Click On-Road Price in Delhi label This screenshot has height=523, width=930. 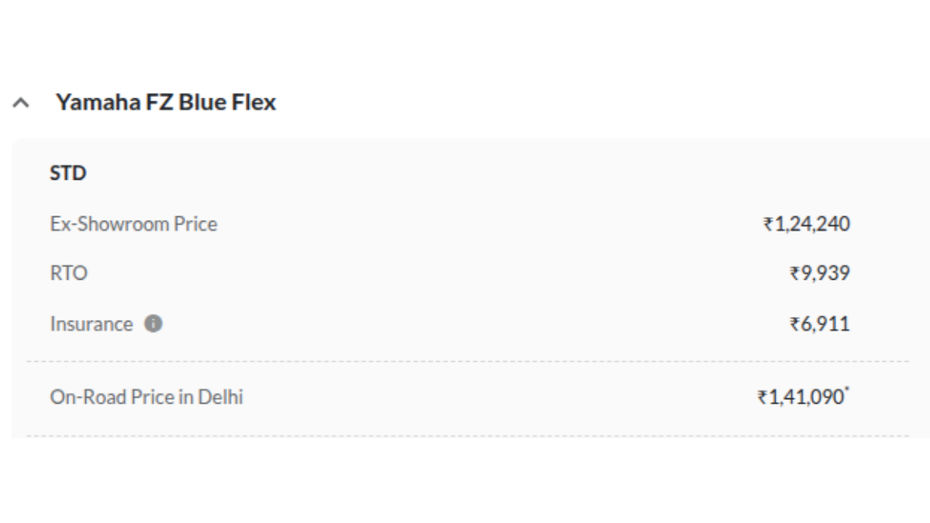pos(146,397)
